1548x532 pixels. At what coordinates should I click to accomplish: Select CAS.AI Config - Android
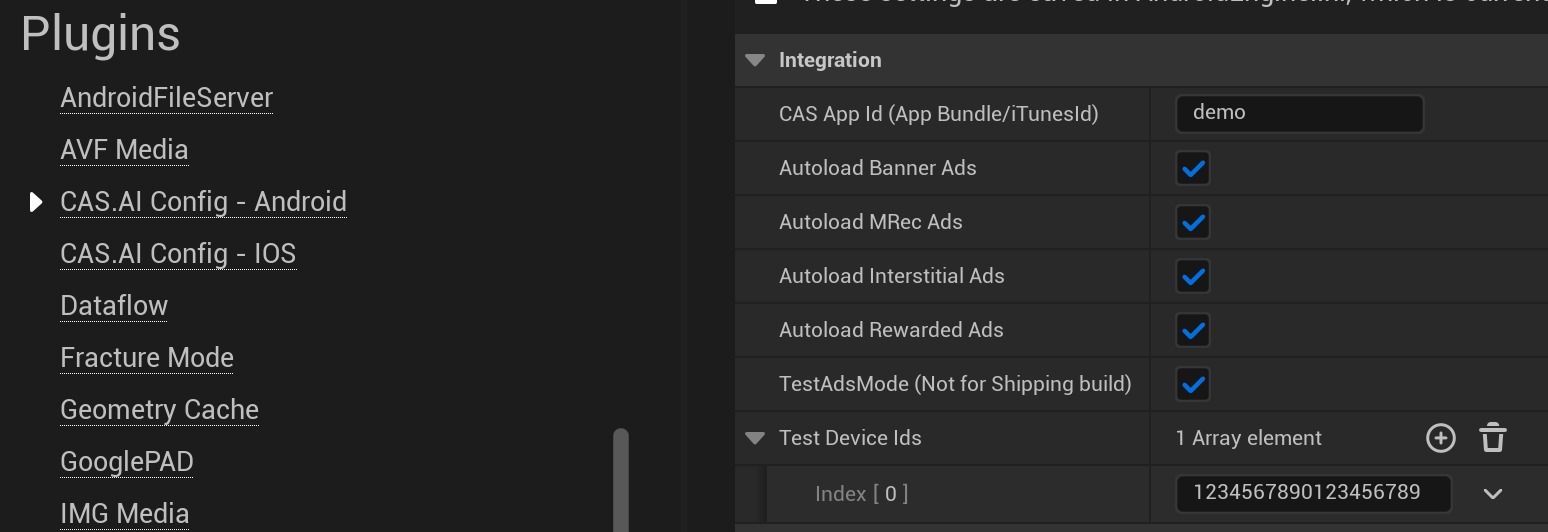[x=203, y=202]
